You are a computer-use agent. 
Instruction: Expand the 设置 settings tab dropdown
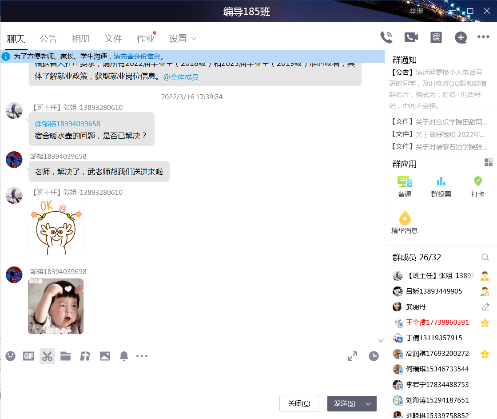click(194, 39)
